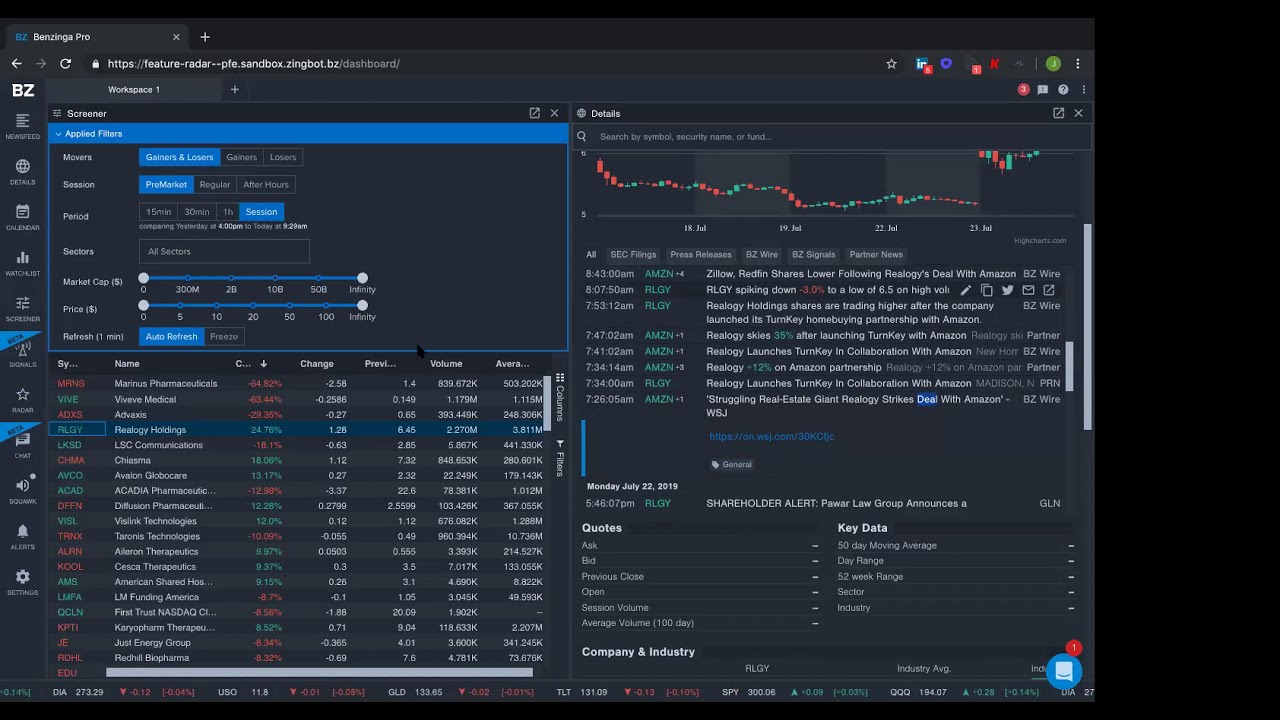This screenshot has width=1280, height=720.
Task: Click the General tag
Action: (x=732, y=465)
